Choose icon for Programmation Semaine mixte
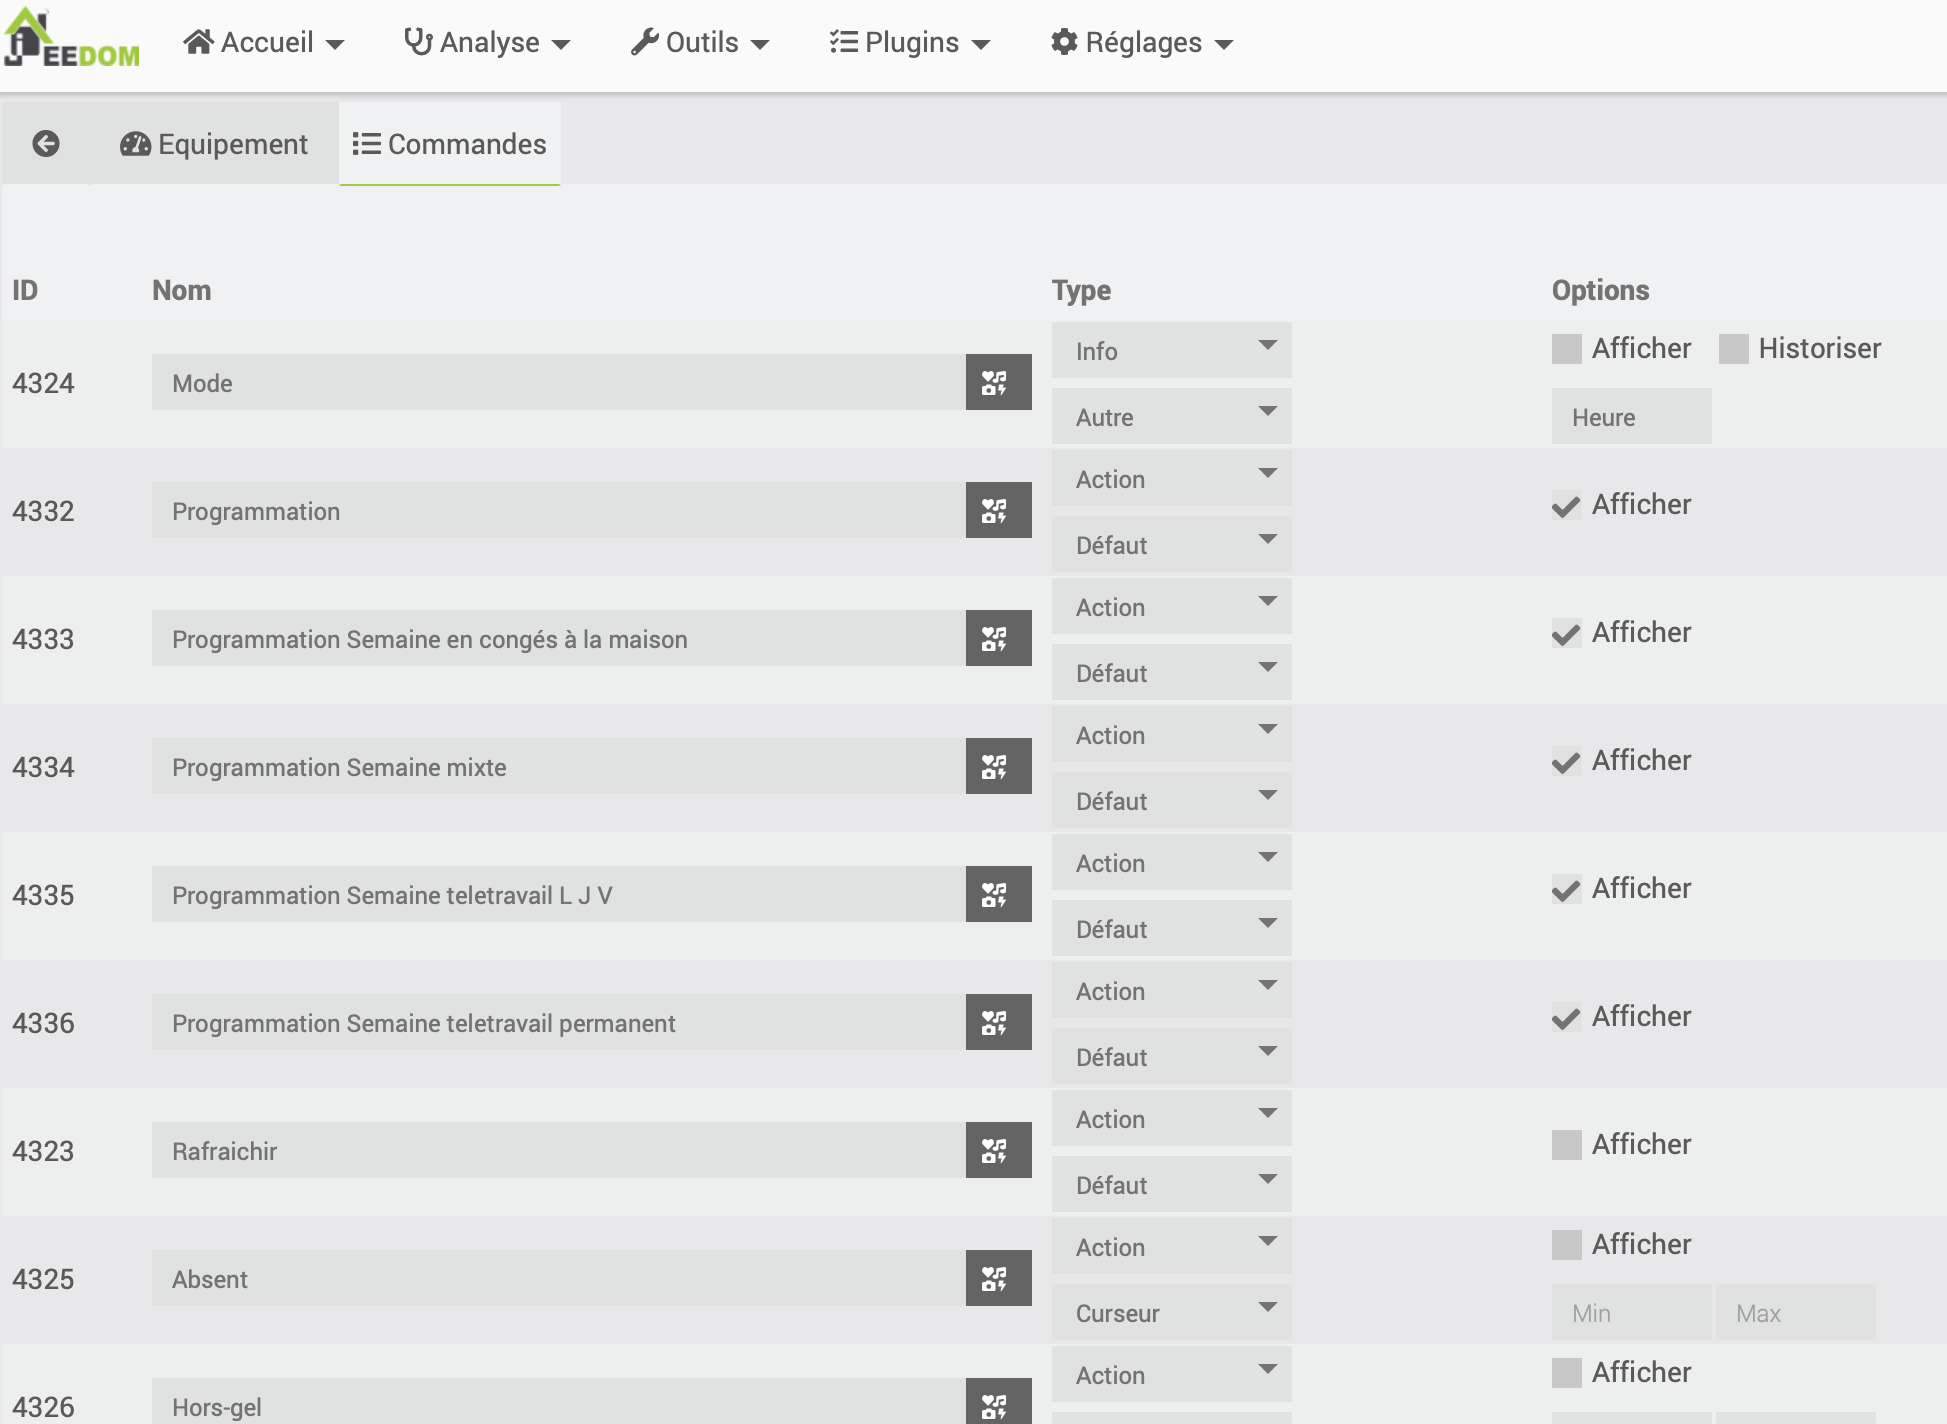This screenshot has height=1424, width=1947. tap(997, 767)
